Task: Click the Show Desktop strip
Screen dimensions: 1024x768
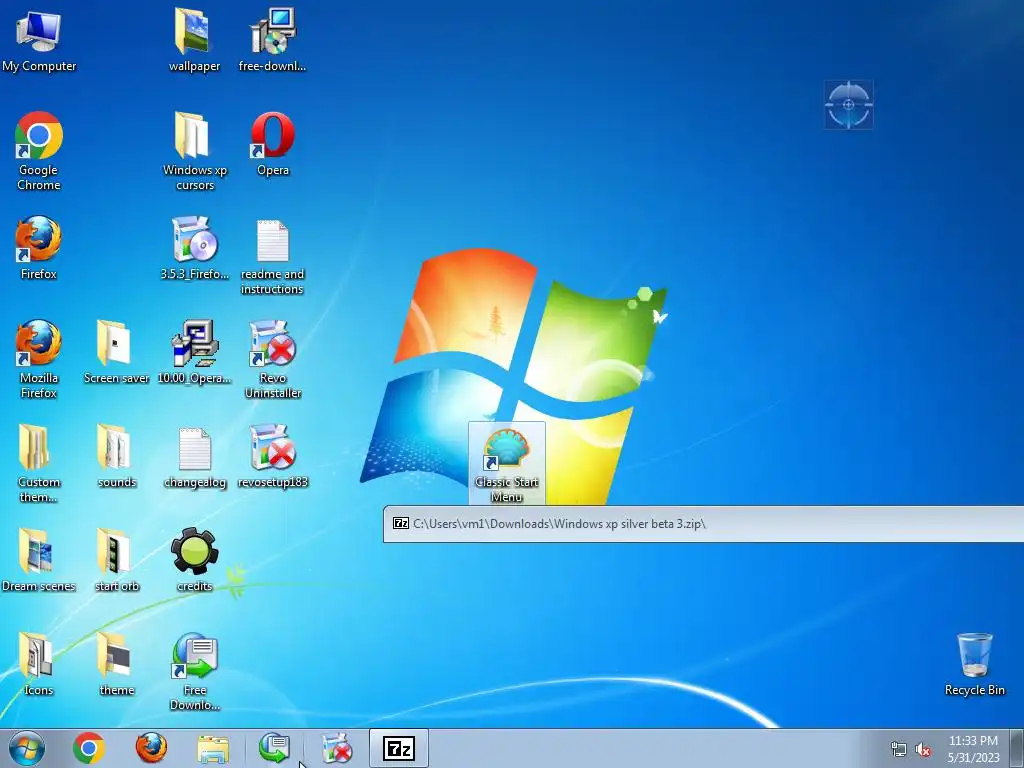Action: tap(1017, 748)
